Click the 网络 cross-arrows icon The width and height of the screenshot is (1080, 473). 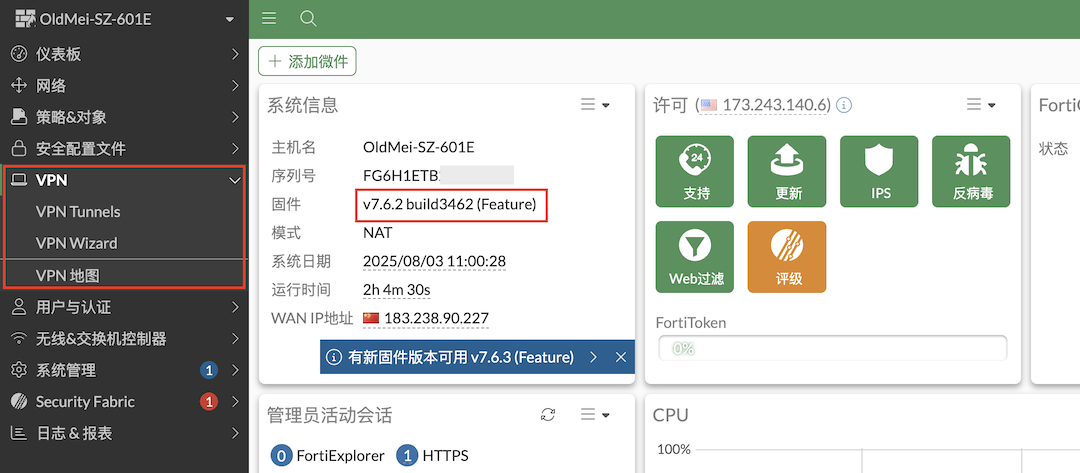click(x=19, y=86)
